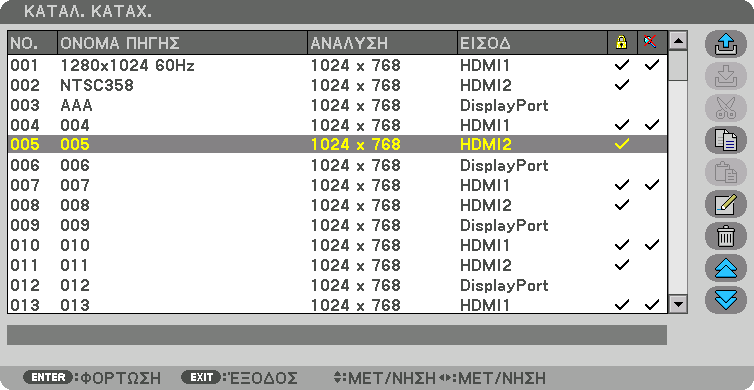
Task: Click the scrollbar up arrow
Action: 679,40
